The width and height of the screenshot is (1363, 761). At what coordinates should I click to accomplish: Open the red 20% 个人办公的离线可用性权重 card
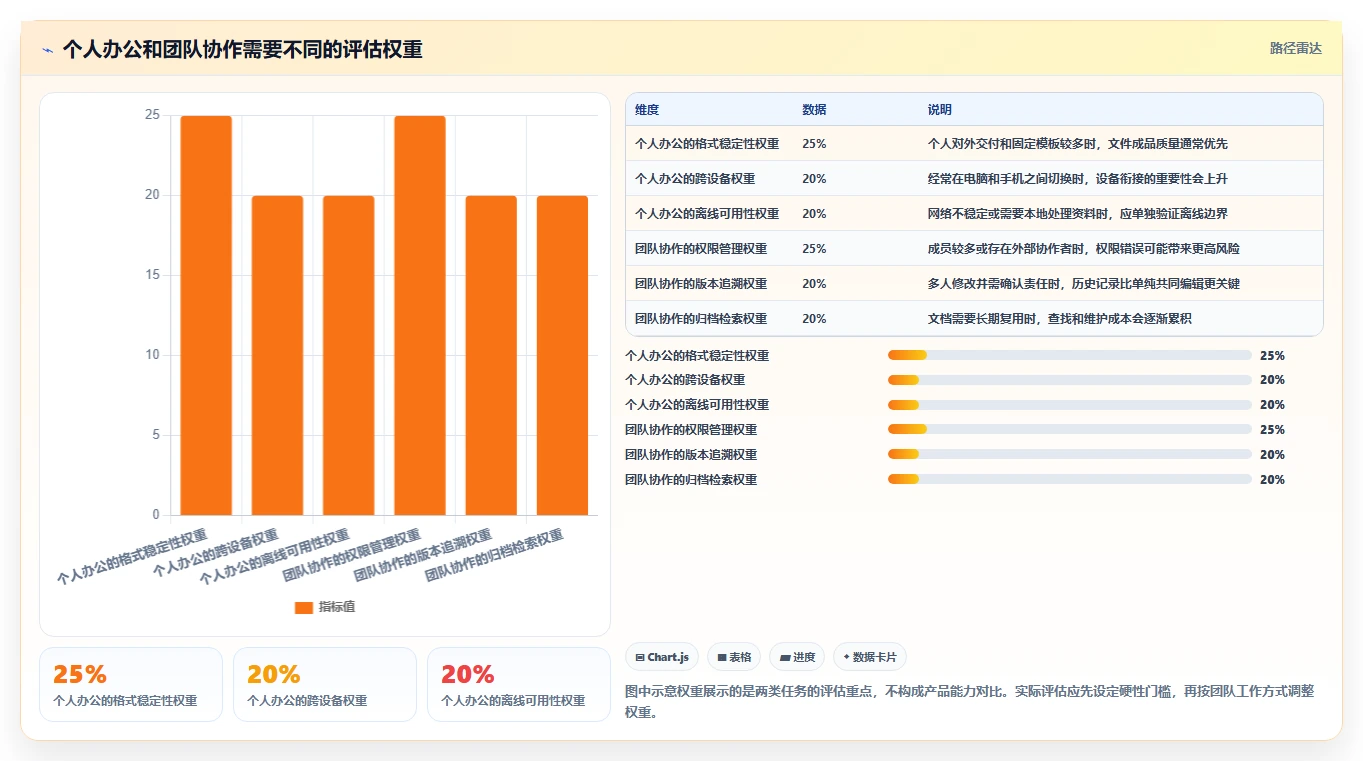[x=519, y=684]
